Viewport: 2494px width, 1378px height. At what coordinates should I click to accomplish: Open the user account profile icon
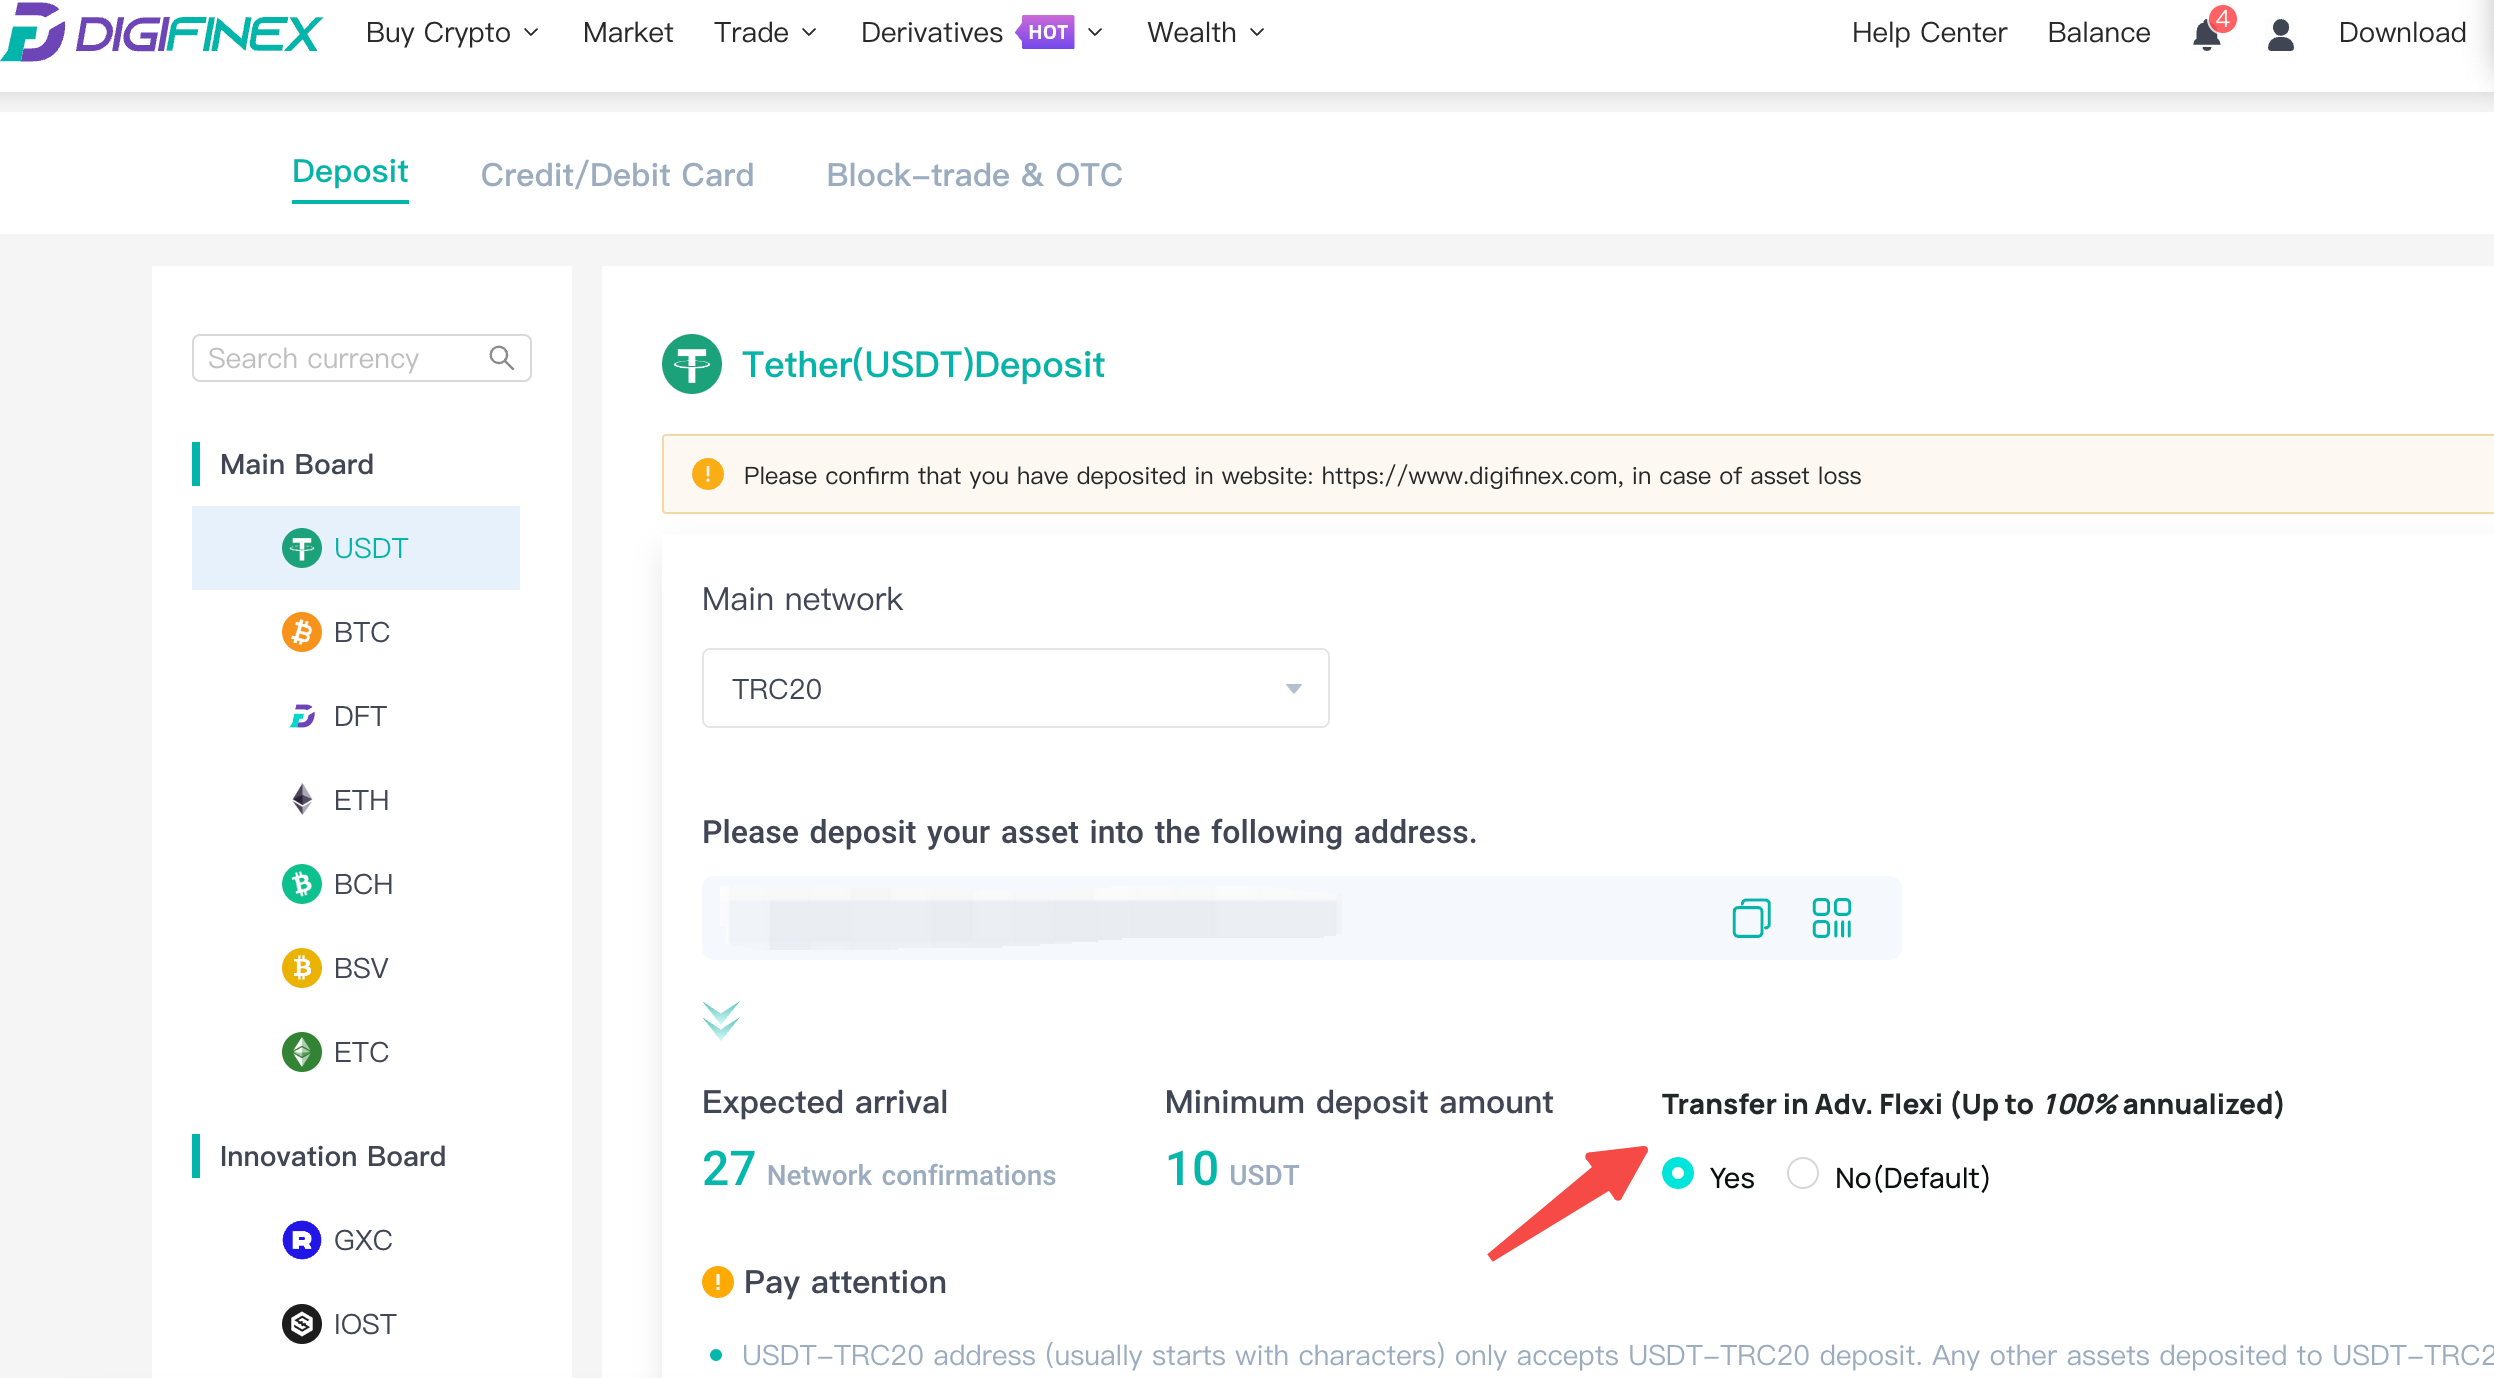(2280, 34)
